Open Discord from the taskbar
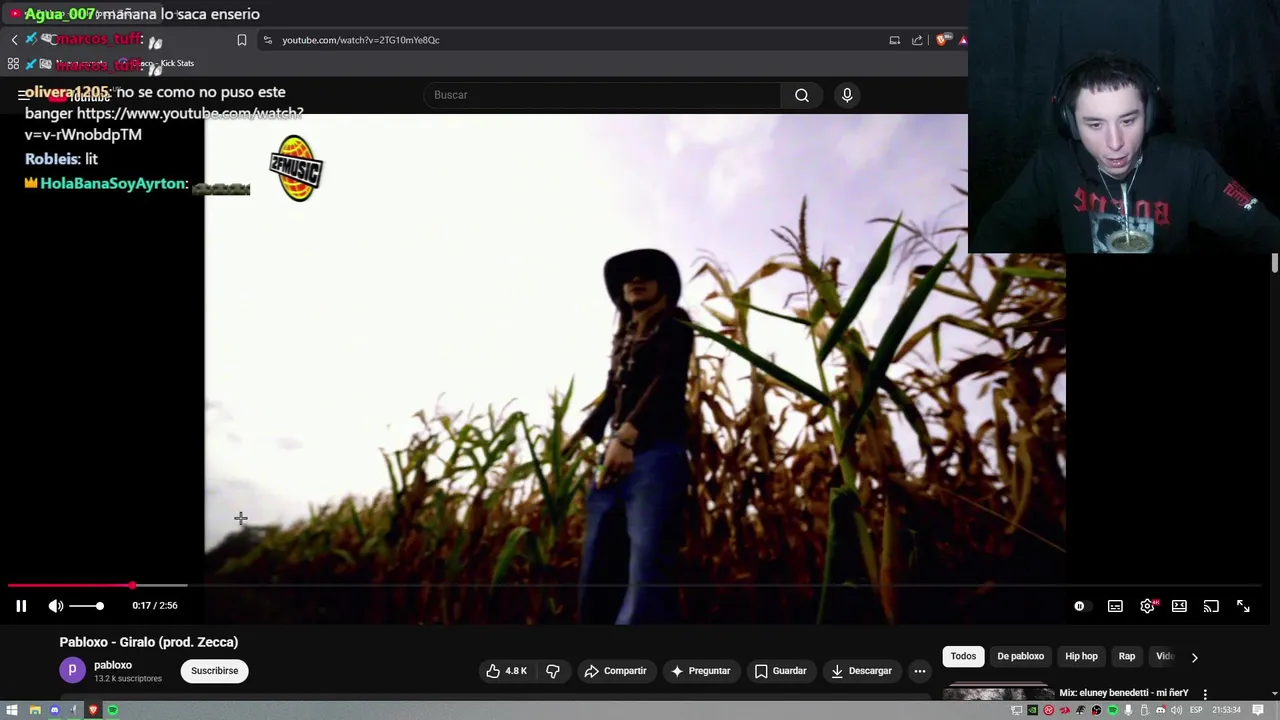The image size is (1280, 720). click(54, 710)
